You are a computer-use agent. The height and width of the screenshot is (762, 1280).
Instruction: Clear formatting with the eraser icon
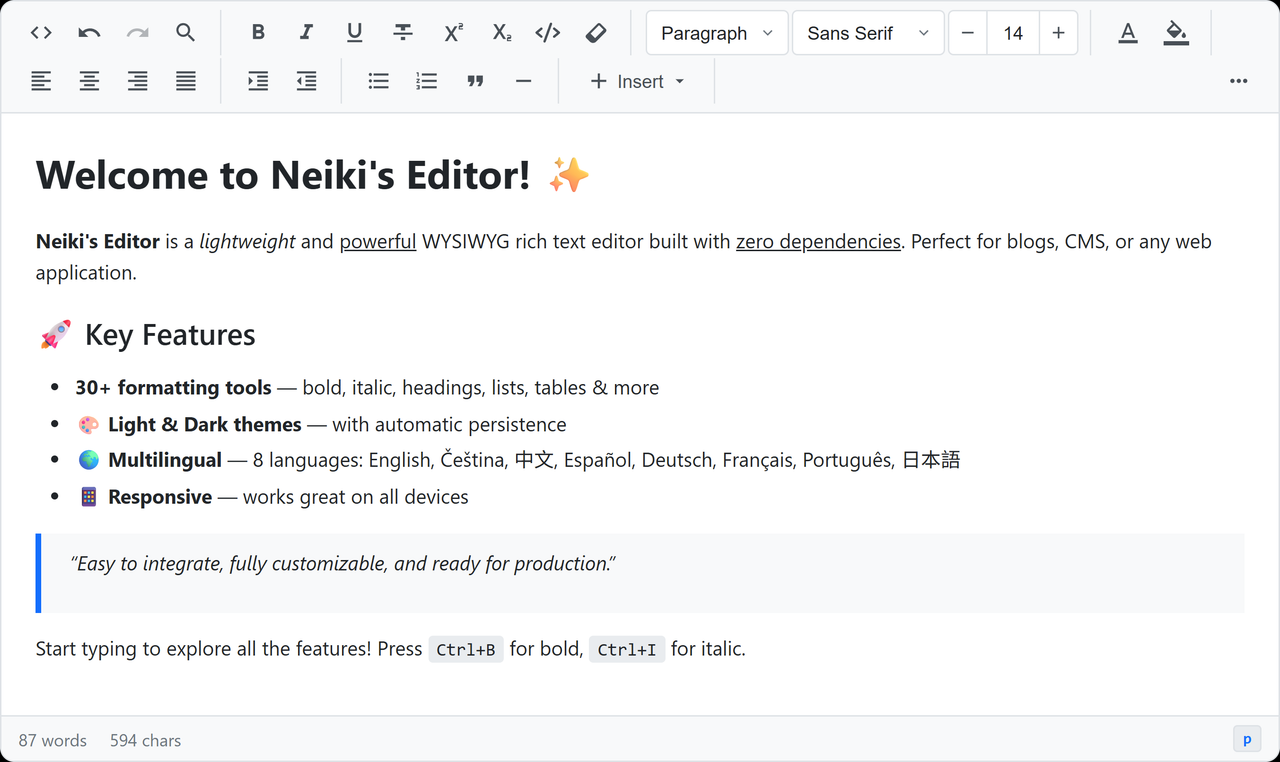coord(595,33)
